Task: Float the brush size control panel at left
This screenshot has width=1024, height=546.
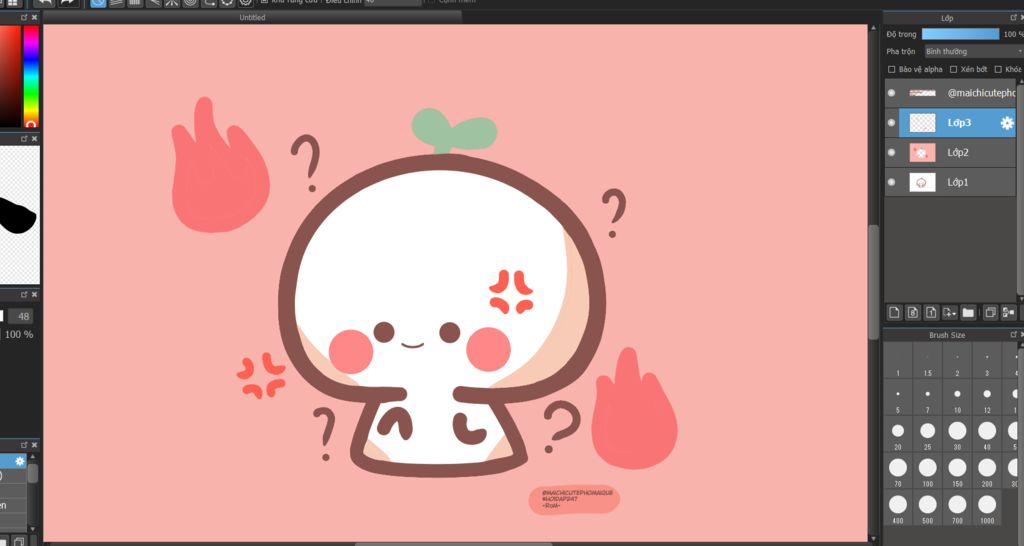Action: point(24,295)
